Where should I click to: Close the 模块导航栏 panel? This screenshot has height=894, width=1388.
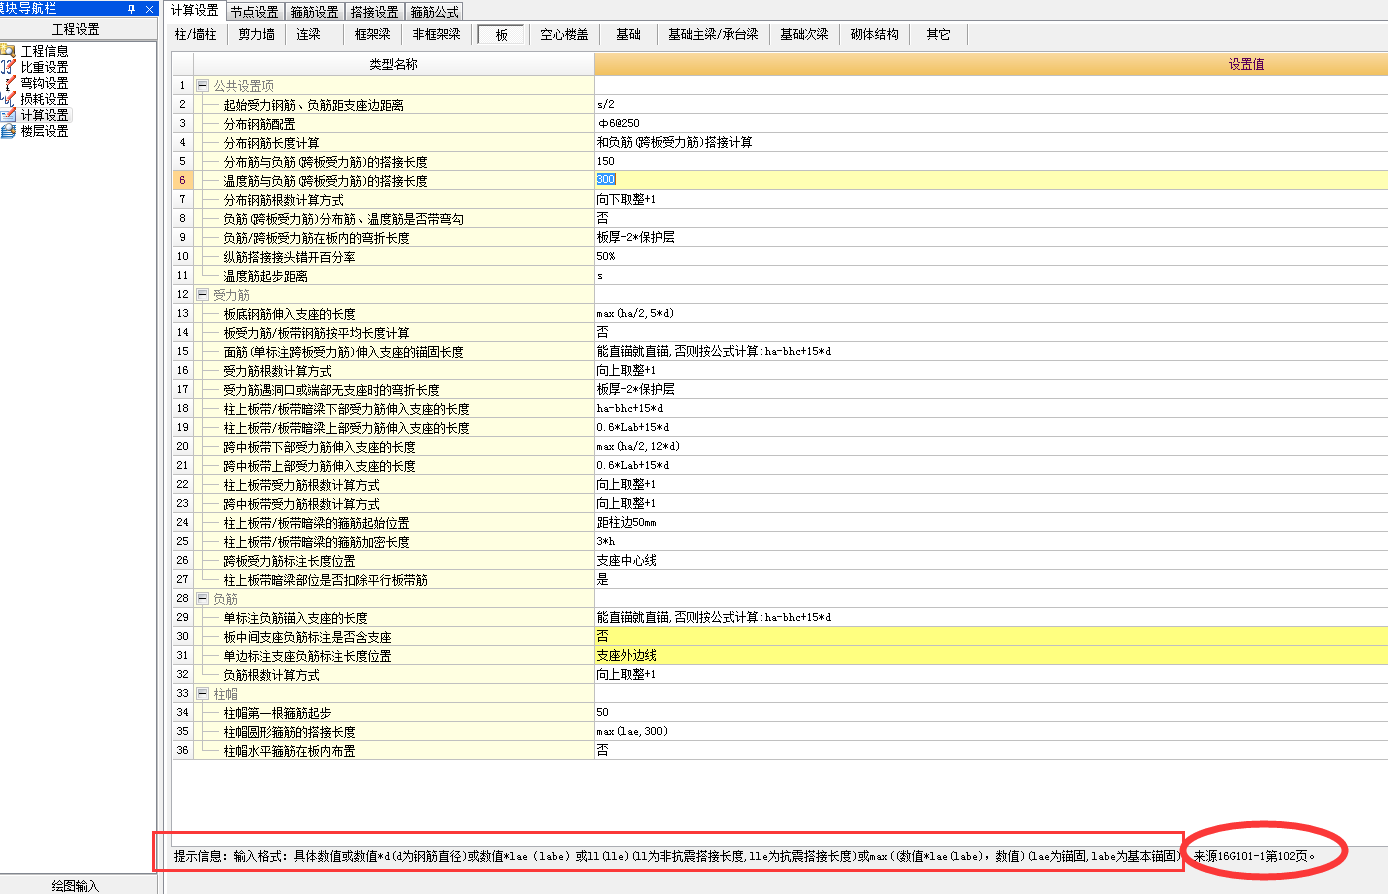[x=149, y=8]
